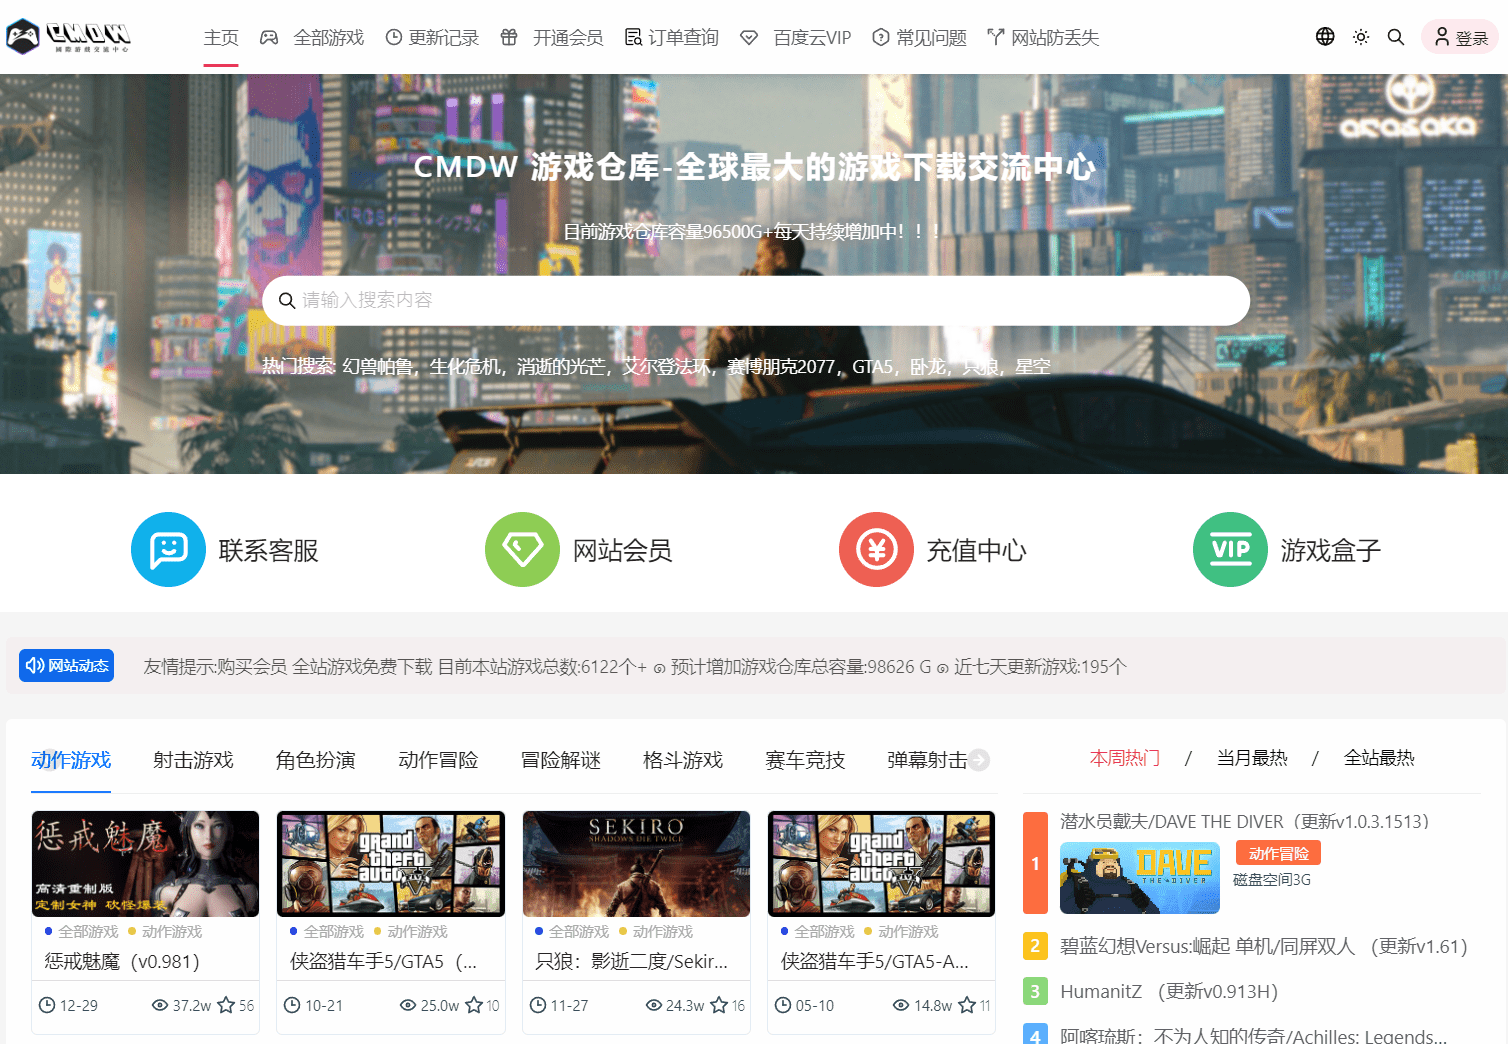Click the 动作游戏 tag on 只狼 card
This screenshot has height=1044, width=1508.
662,931
